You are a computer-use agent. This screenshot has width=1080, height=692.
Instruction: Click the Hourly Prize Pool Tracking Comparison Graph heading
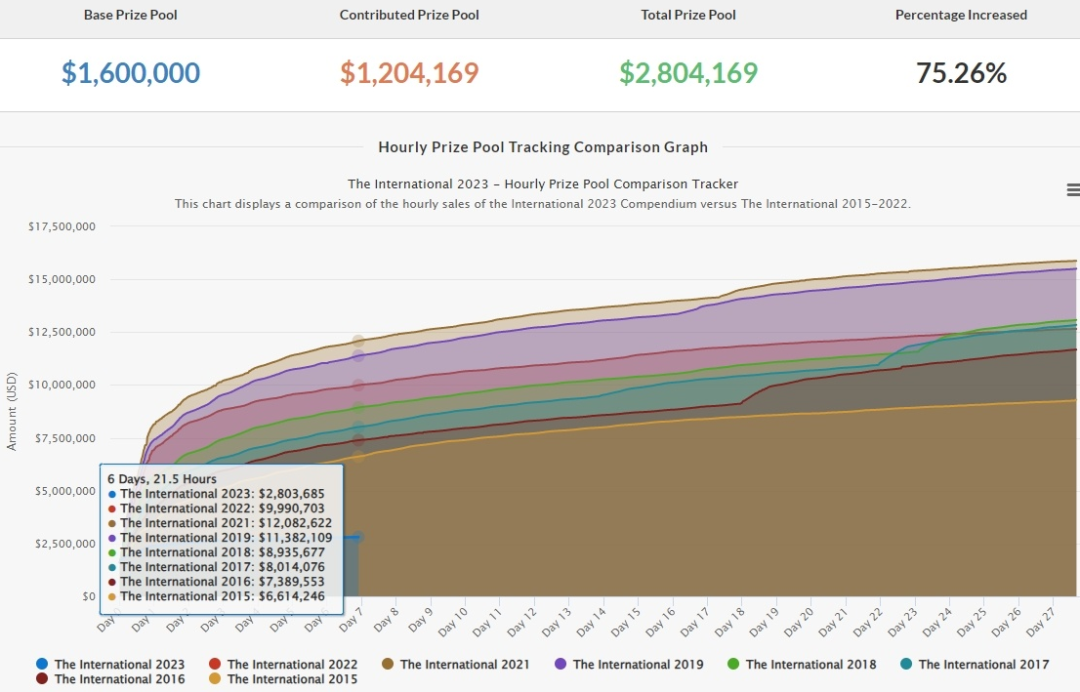click(543, 147)
